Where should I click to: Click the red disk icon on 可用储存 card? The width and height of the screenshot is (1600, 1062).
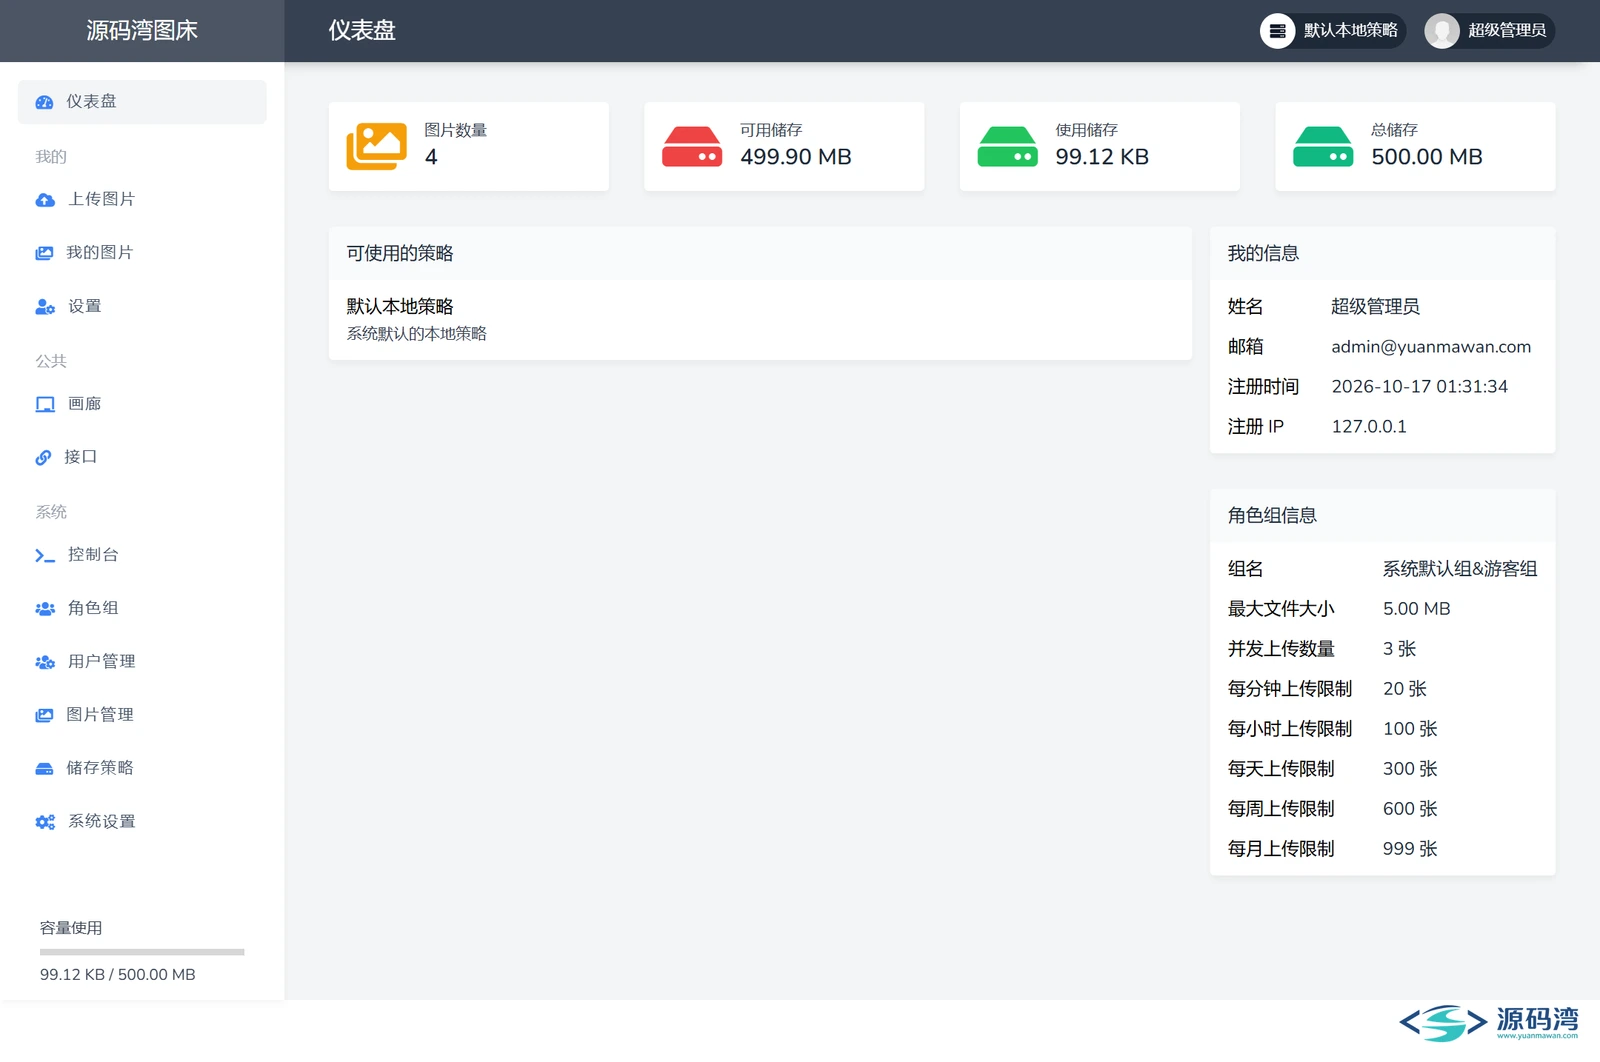coord(692,146)
